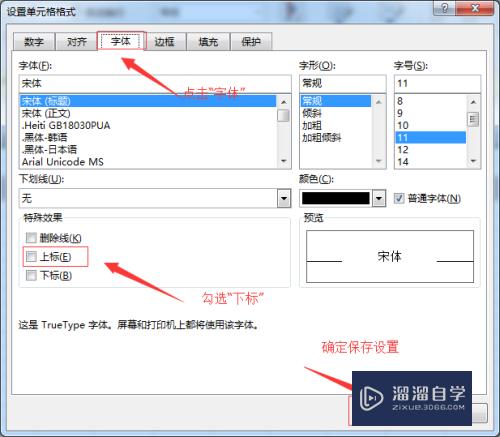500x437 pixels.
Task: Click the 字体 name input field
Action: [x=155, y=83]
